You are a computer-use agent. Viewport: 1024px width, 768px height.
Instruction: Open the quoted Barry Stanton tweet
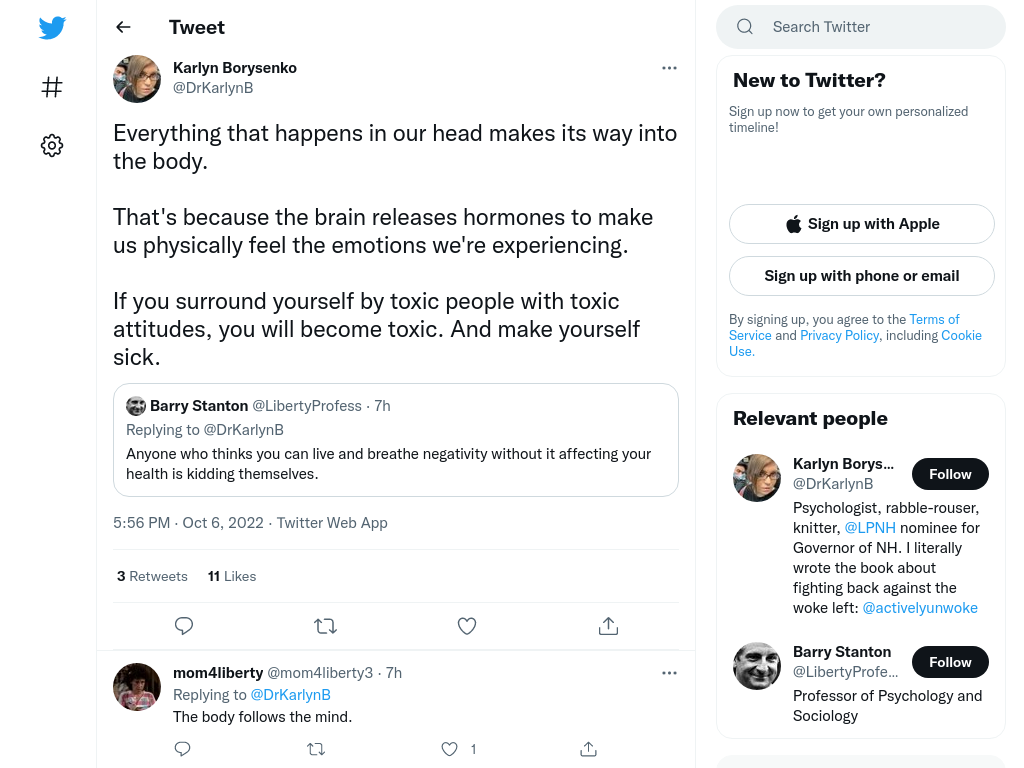(396, 440)
